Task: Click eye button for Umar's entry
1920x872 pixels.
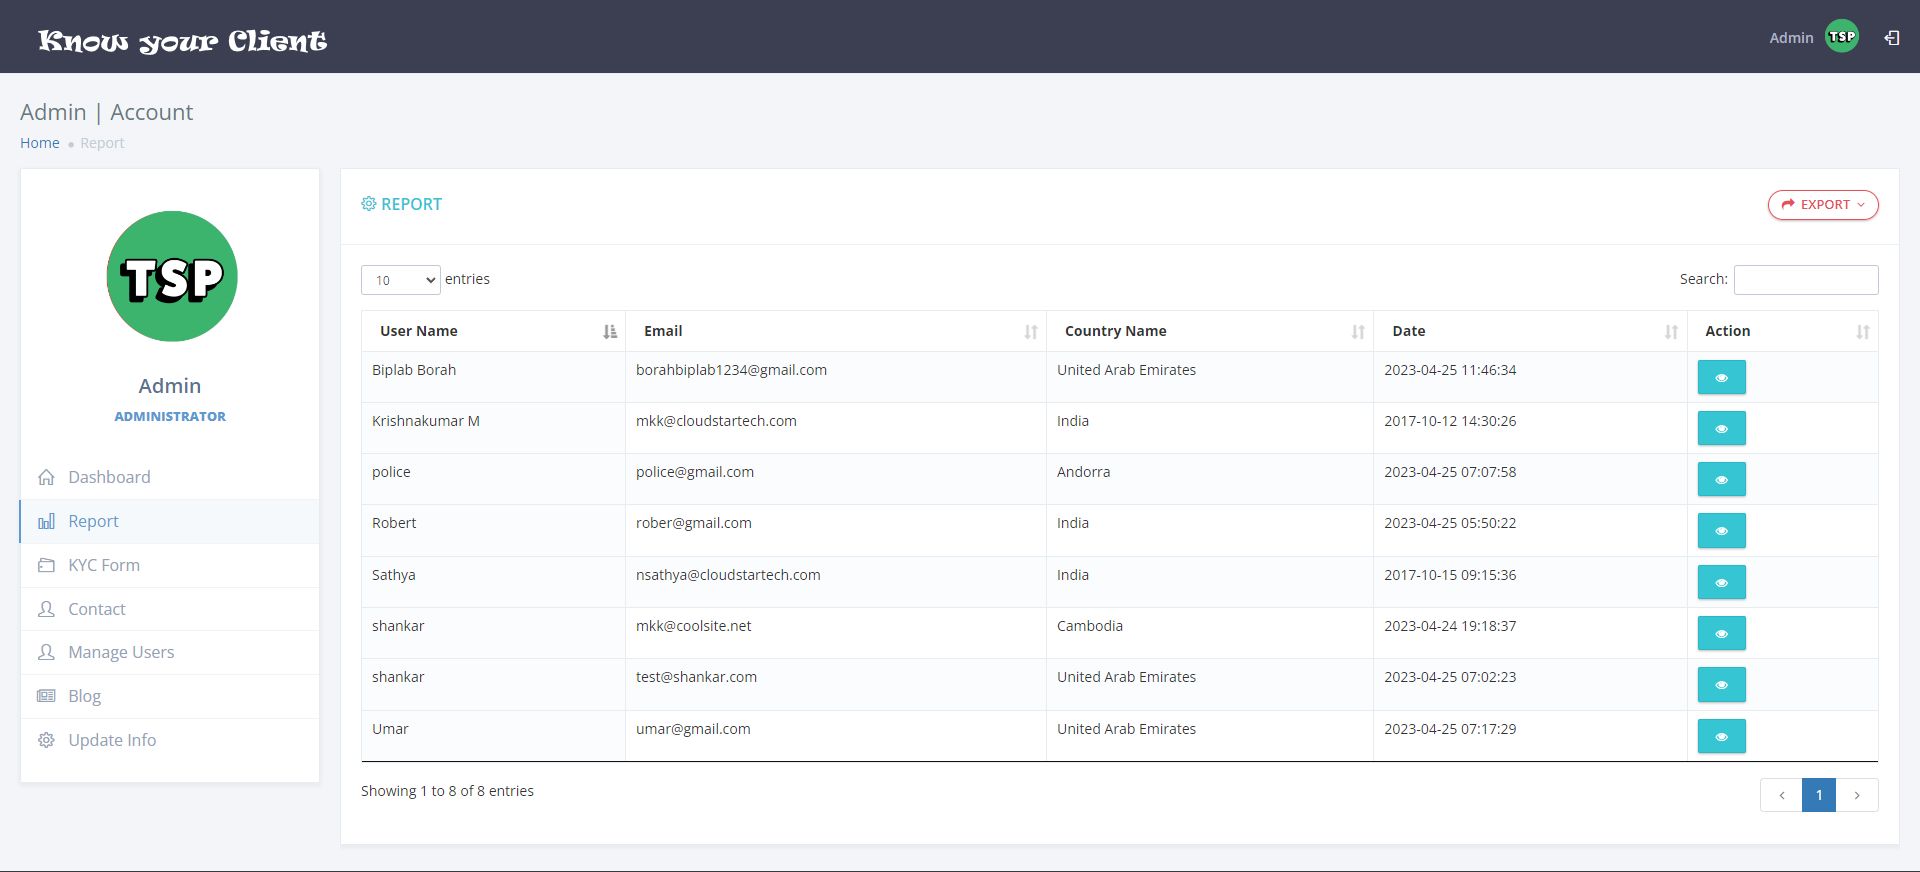Action: [x=1721, y=737]
